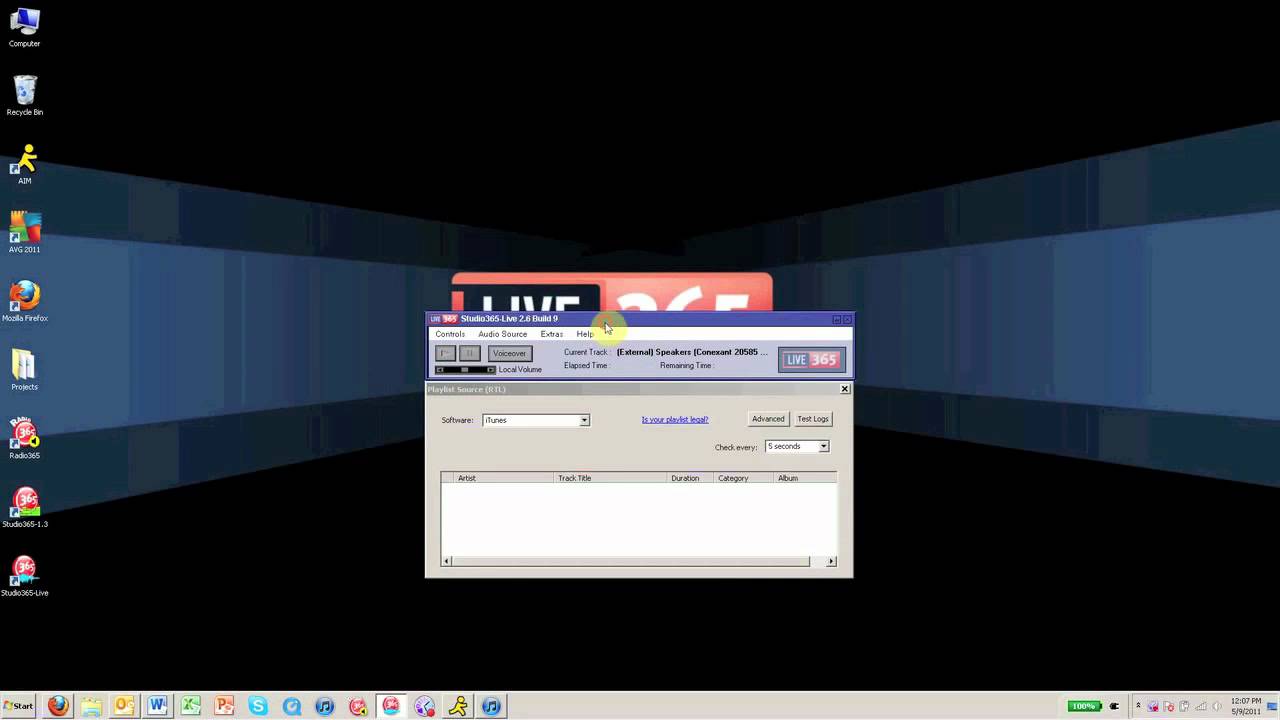
Task: Click the play/start broadcast button
Action: [x=445, y=353]
